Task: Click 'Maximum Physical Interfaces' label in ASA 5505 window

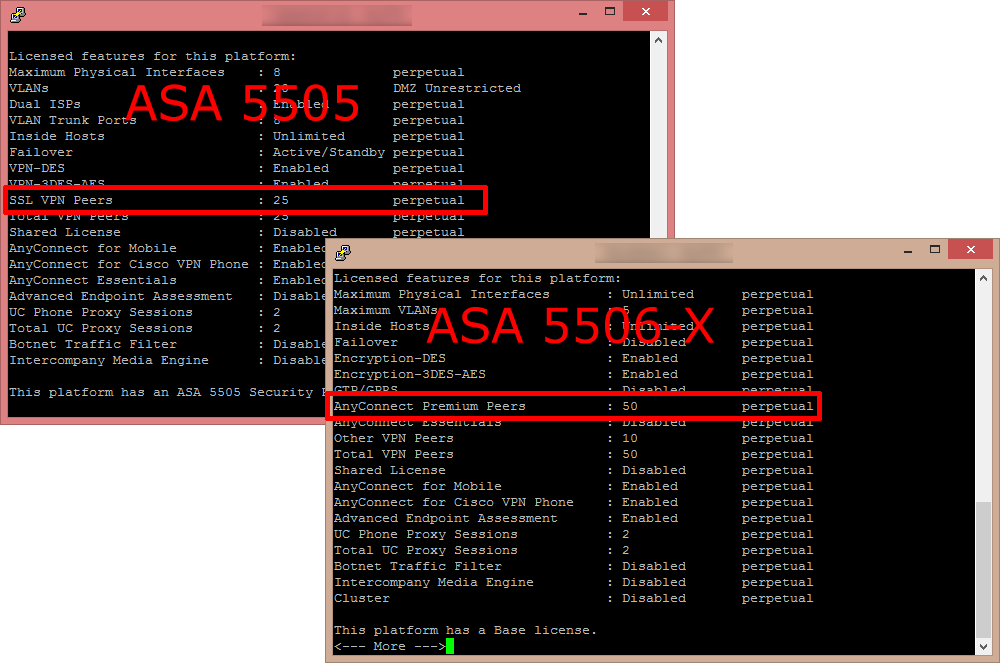Action: coord(117,73)
